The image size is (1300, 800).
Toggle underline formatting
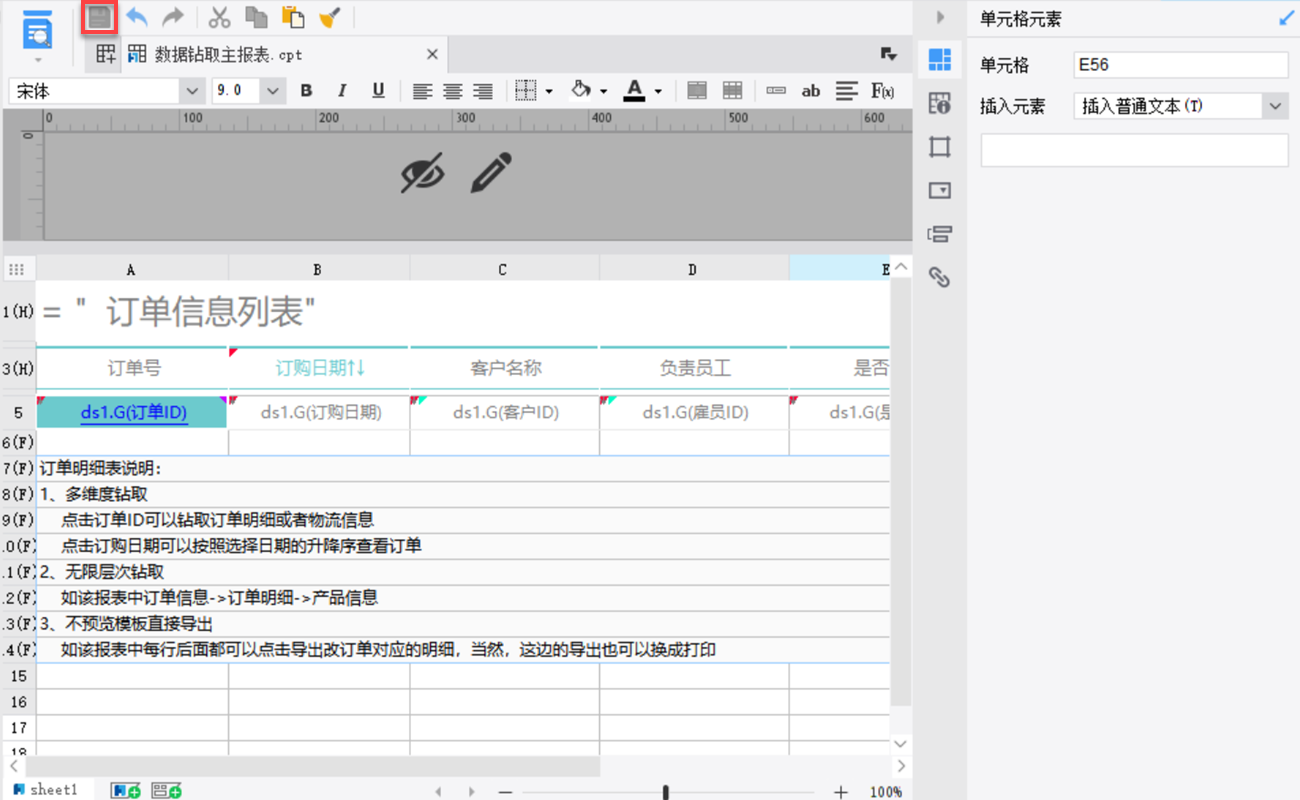click(378, 91)
